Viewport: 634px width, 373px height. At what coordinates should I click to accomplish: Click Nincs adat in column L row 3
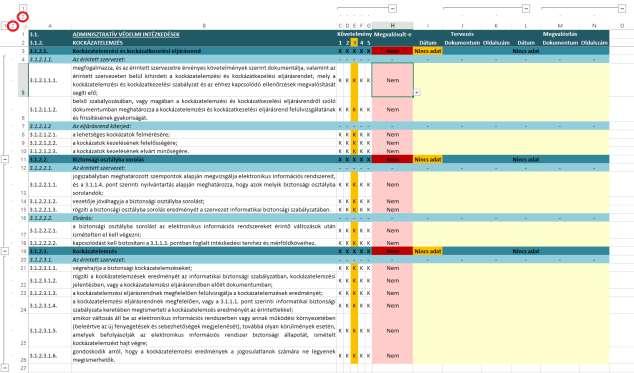coord(526,51)
